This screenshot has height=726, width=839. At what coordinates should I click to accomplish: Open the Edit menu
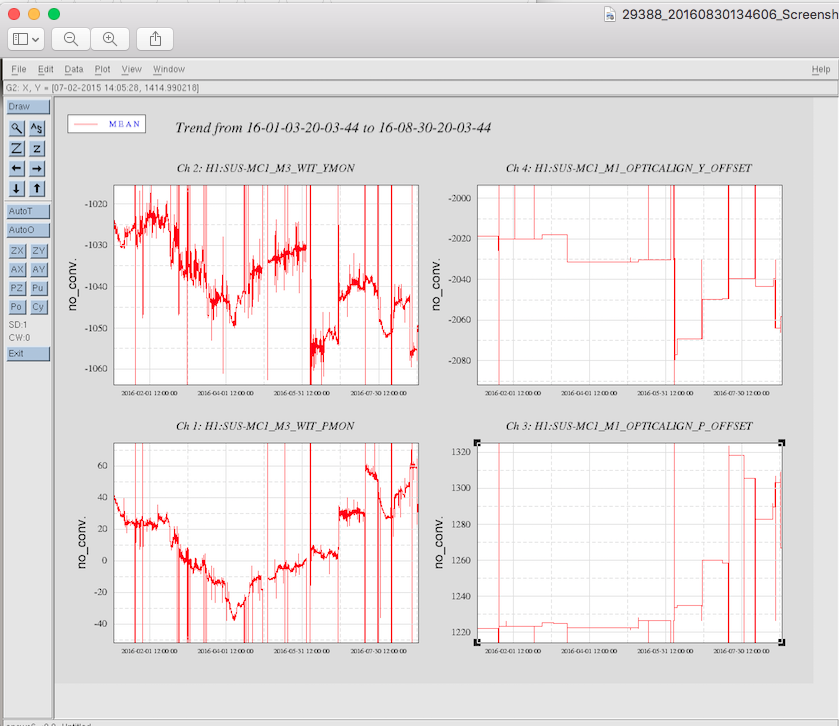[x=45, y=69]
